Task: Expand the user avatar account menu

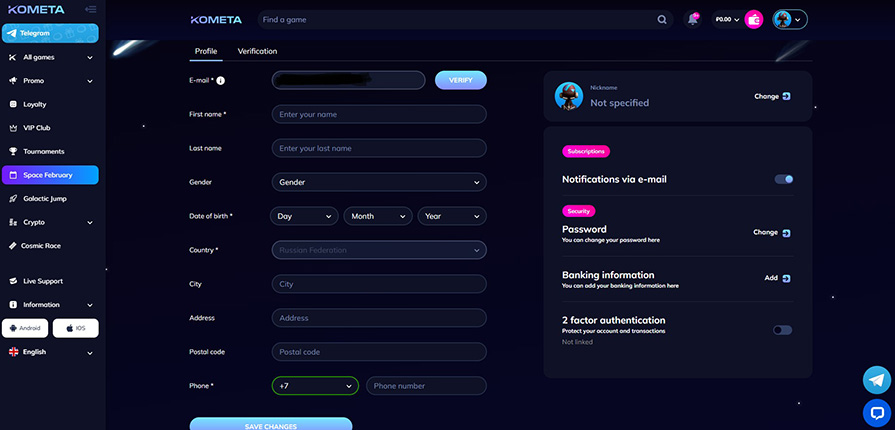Action: coord(789,19)
